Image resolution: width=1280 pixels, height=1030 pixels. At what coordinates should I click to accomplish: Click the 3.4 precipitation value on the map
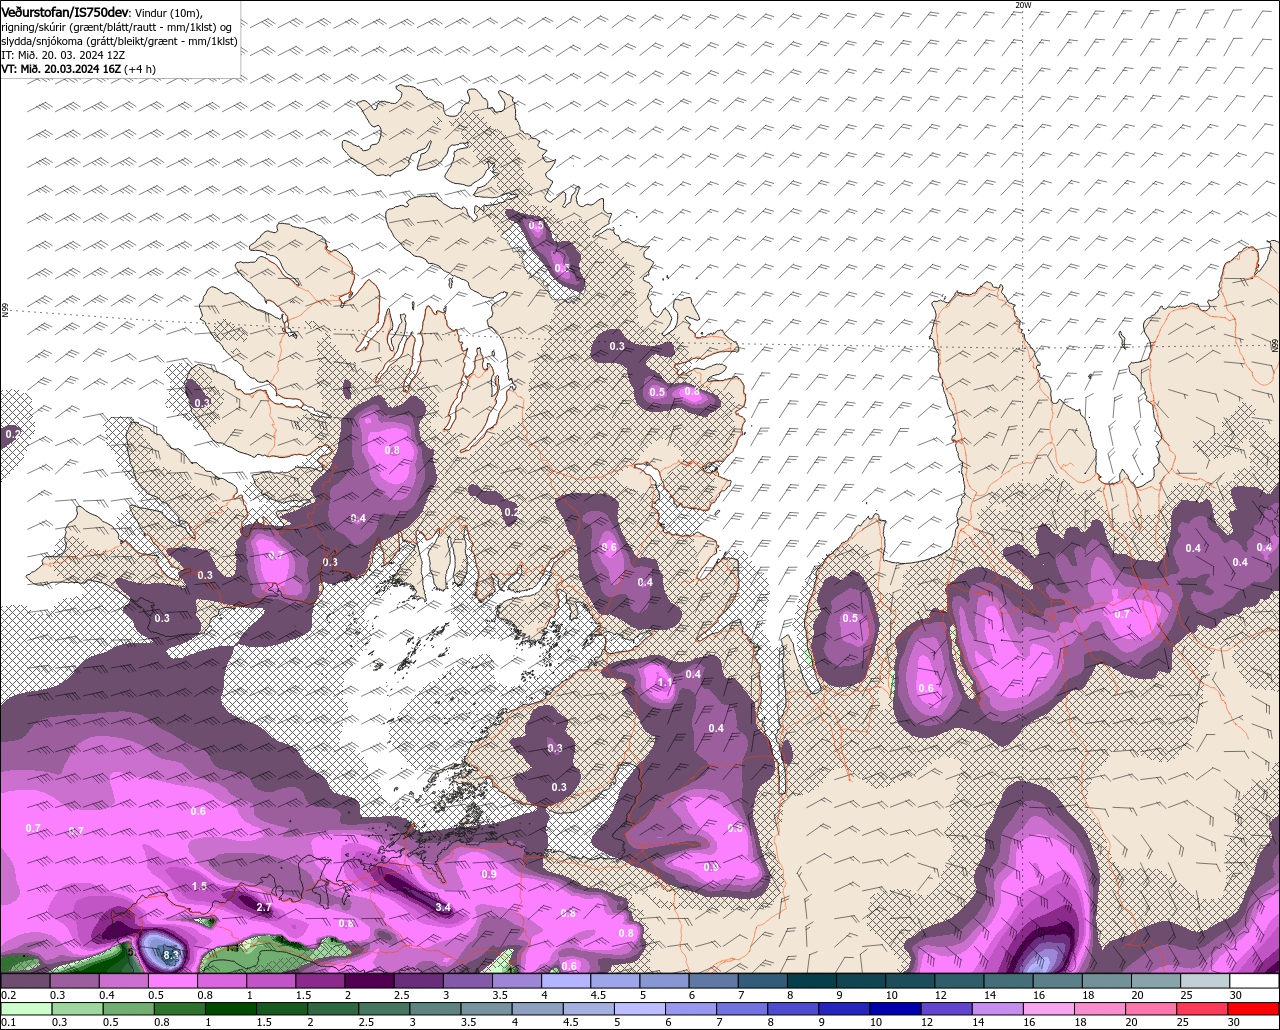pyautogui.click(x=444, y=908)
